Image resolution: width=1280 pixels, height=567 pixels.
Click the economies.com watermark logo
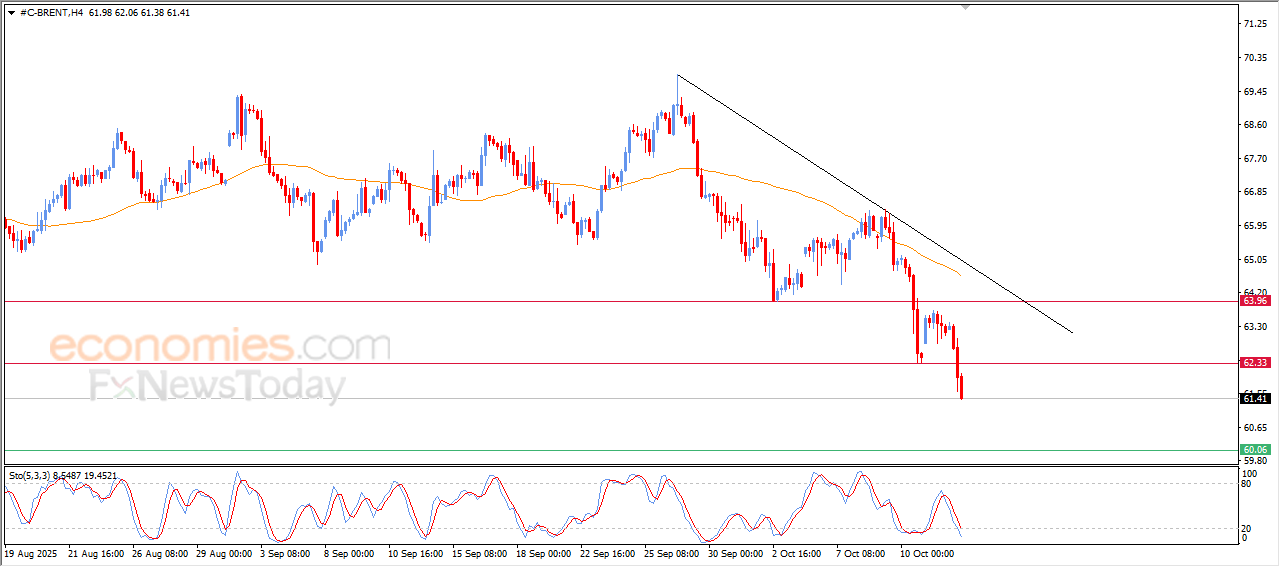tap(220, 347)
